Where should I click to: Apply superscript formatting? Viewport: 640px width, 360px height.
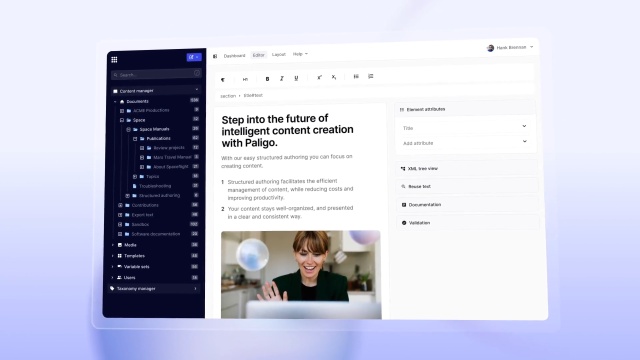320,77
